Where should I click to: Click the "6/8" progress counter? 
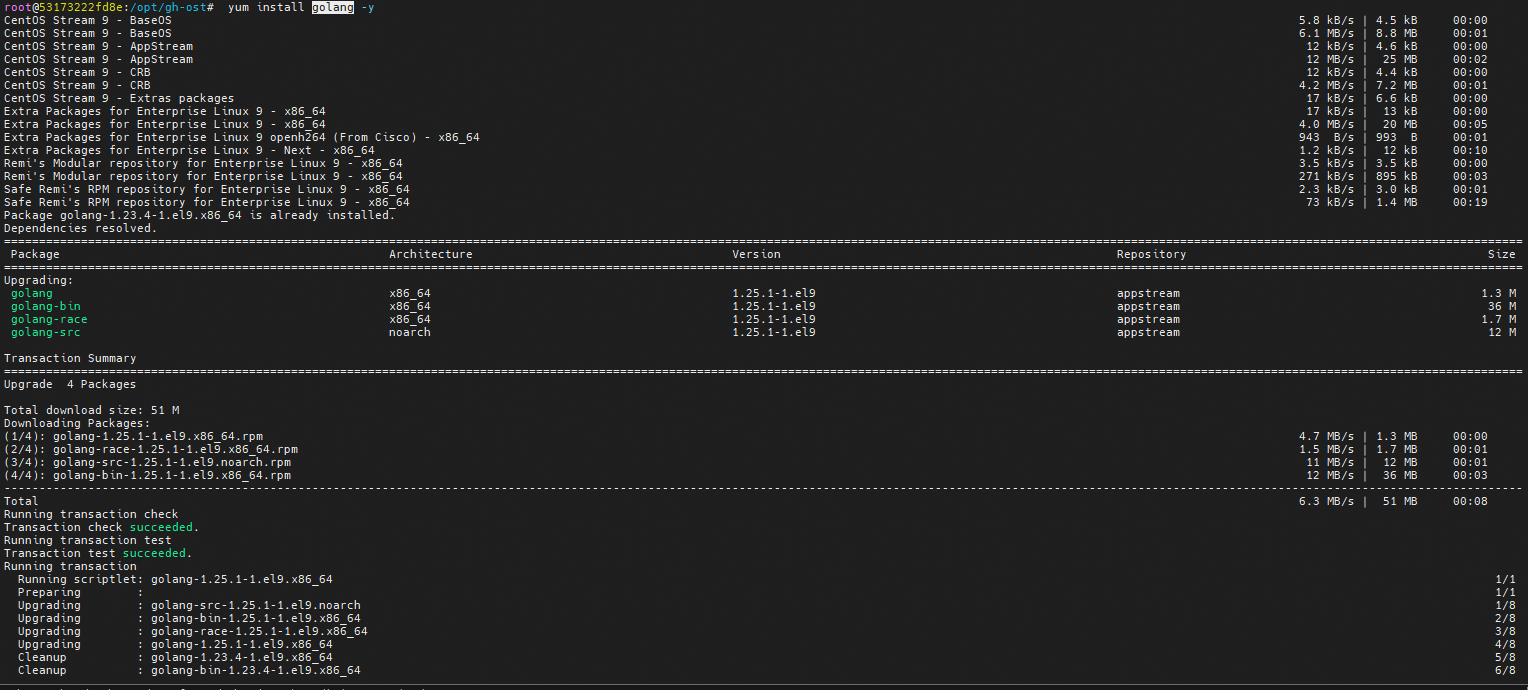pyautogui.click(x=1505, y=670)
